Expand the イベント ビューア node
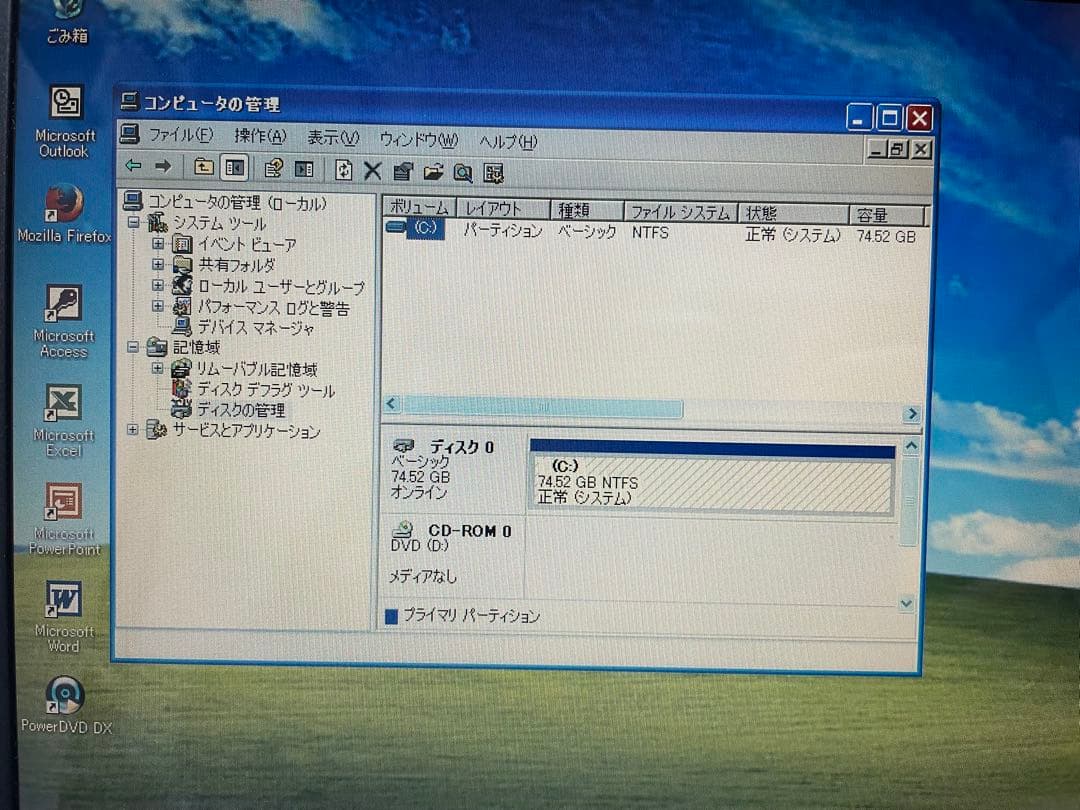Image resolution: width=1080 pixels, height=810 pixels. point(157,245)
